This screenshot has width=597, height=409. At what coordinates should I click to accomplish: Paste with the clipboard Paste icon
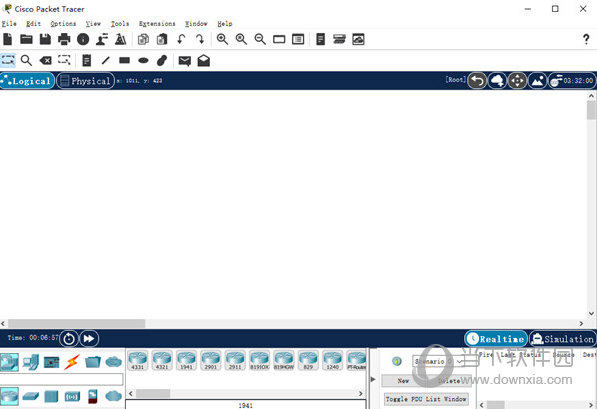tap(162, 39)
